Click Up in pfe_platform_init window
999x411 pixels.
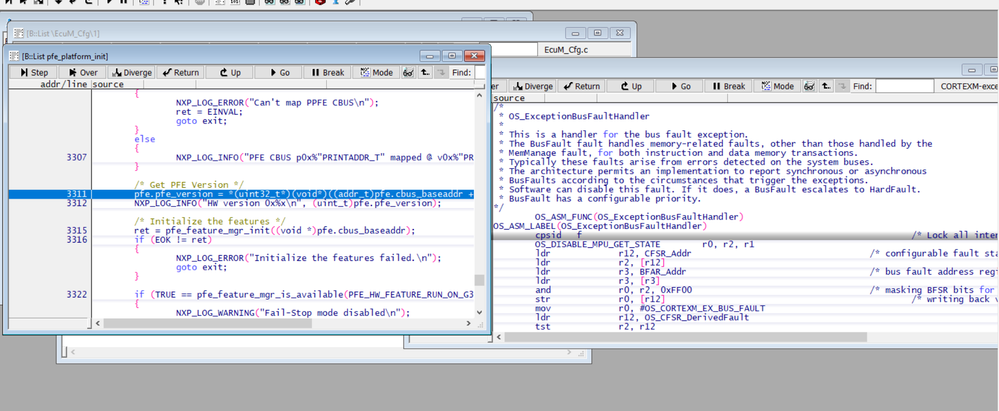(x=229, y=73)
